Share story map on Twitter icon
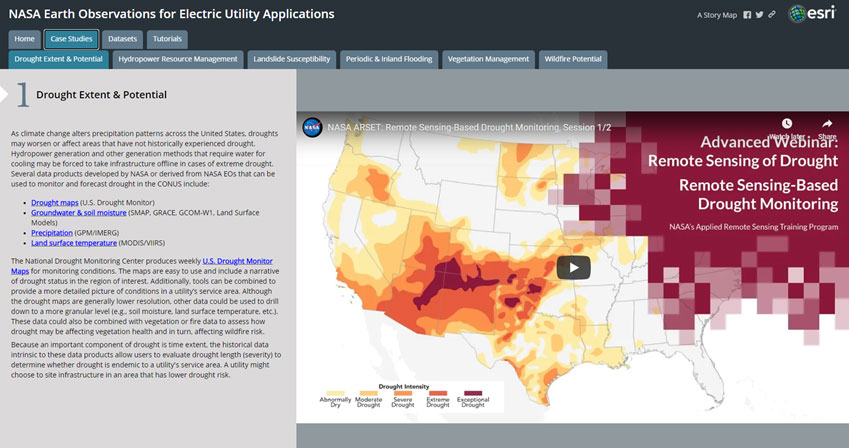This screenshot has width=849, height=448. tap(760, 15)
